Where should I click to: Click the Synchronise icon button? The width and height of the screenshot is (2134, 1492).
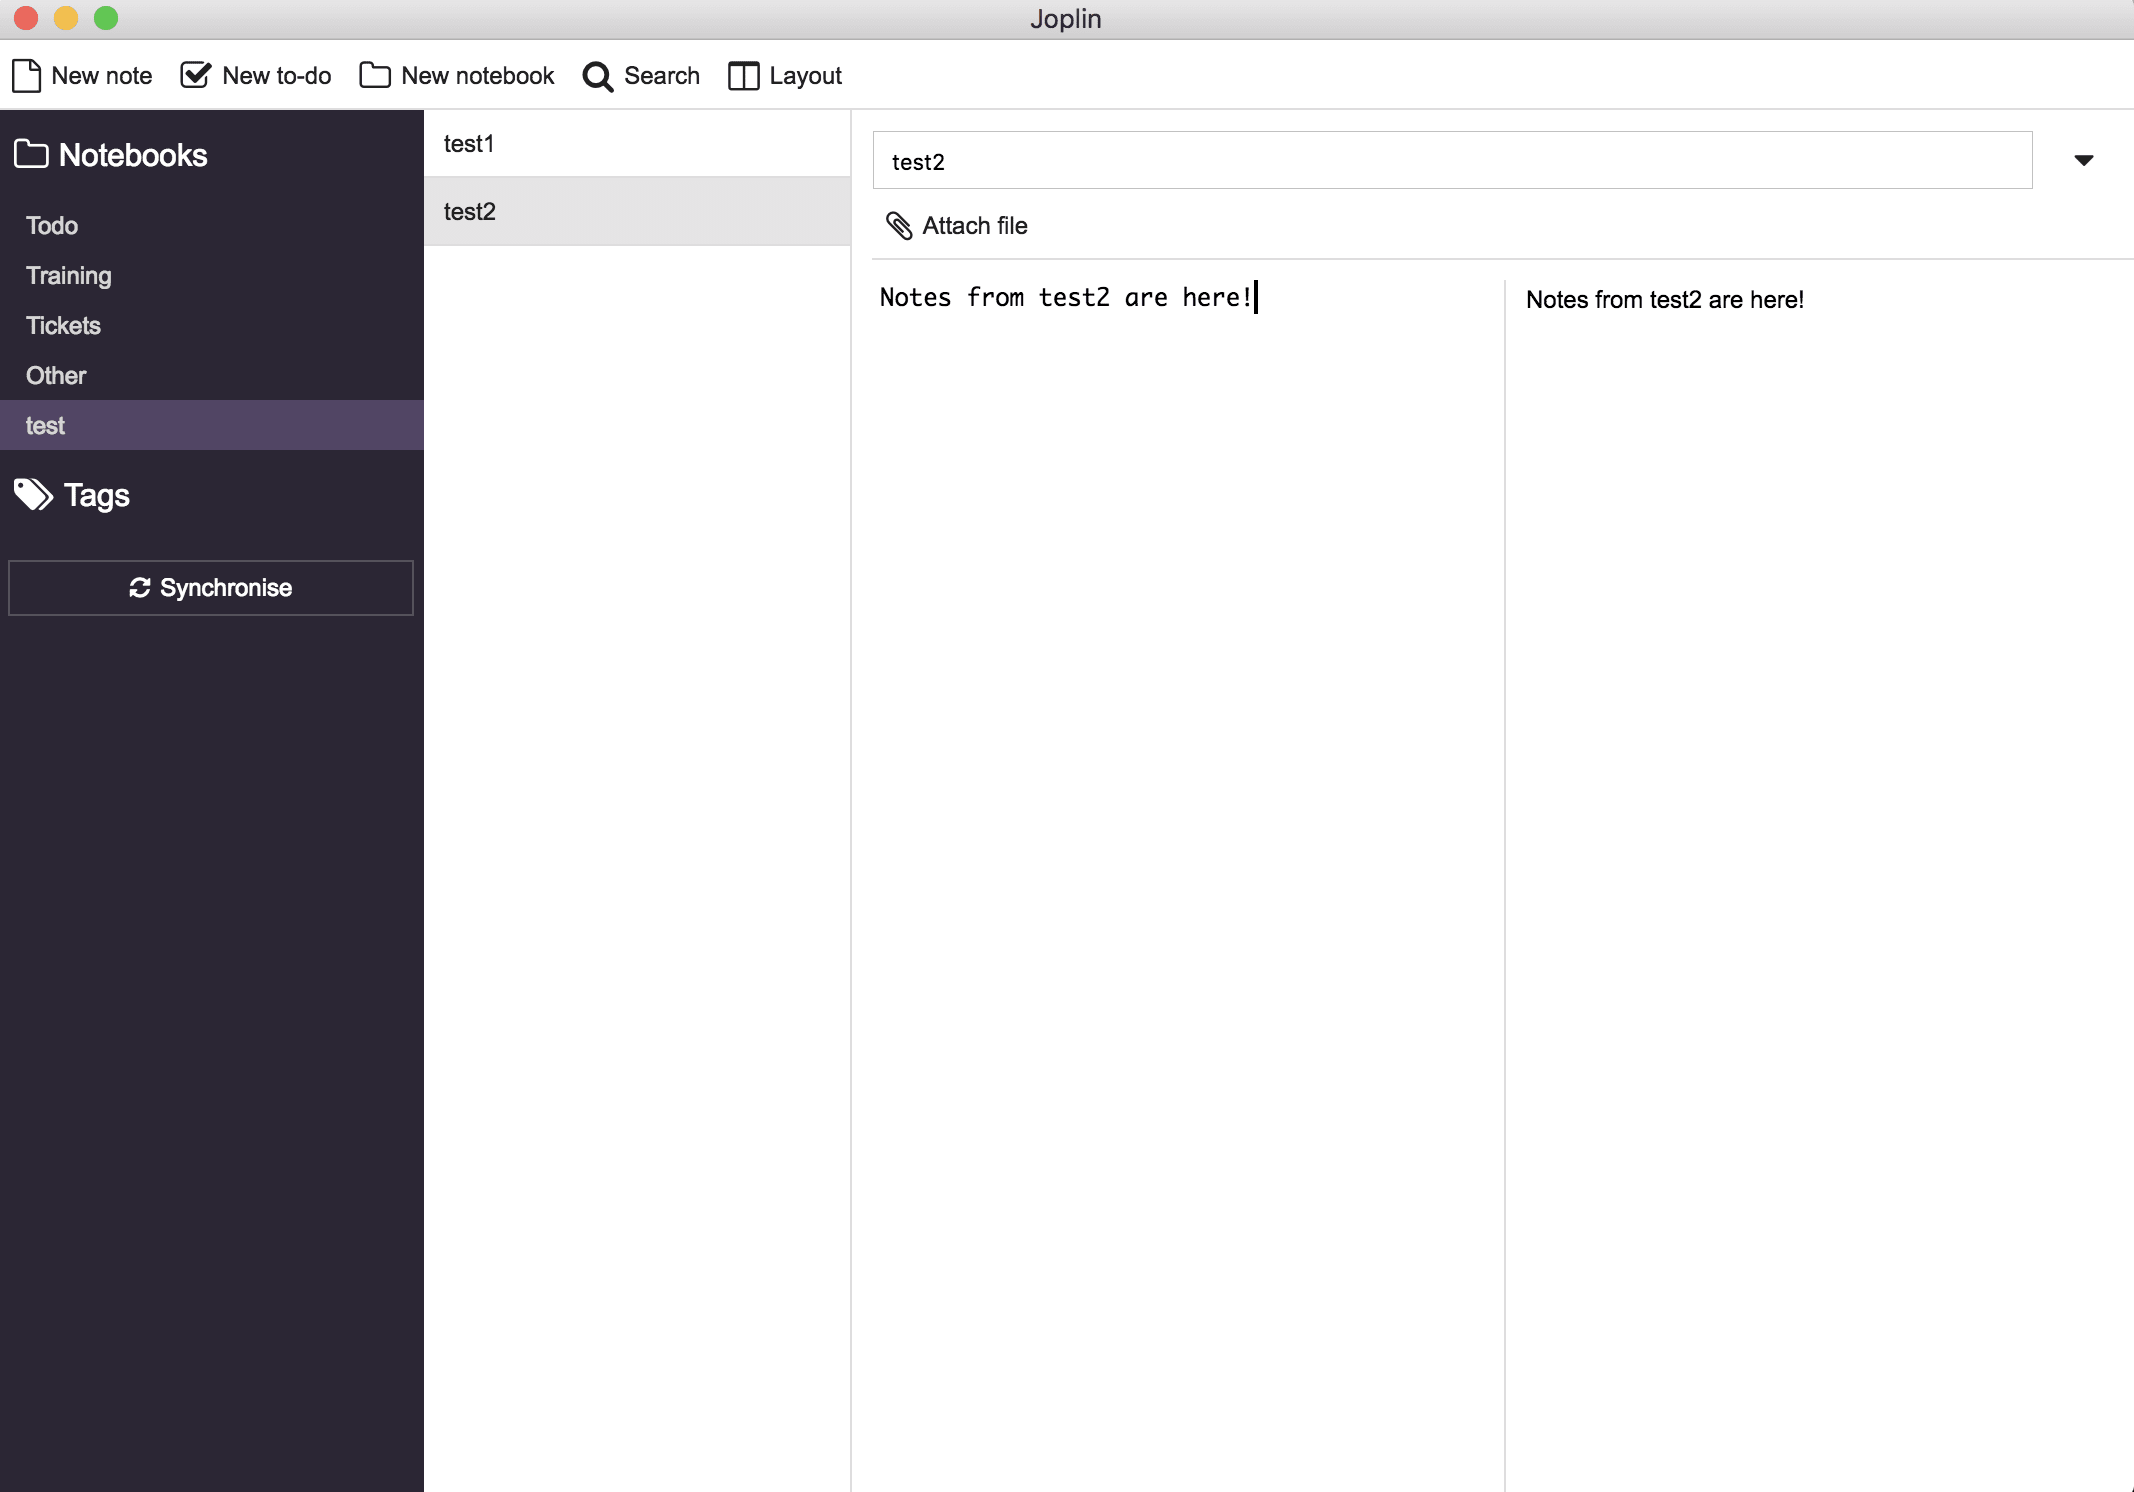click(141, 589)
